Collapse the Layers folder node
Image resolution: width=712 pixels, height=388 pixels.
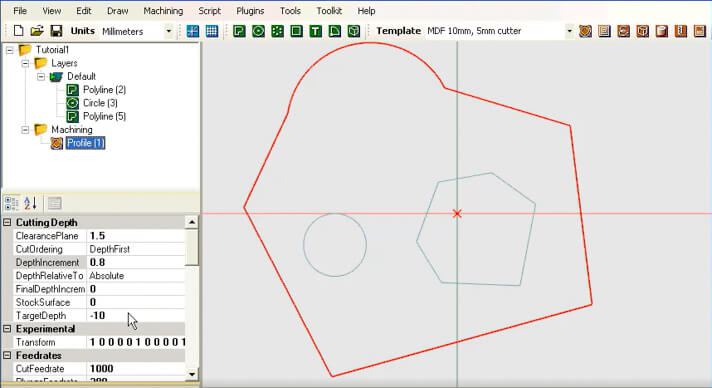tap(25, 63)
